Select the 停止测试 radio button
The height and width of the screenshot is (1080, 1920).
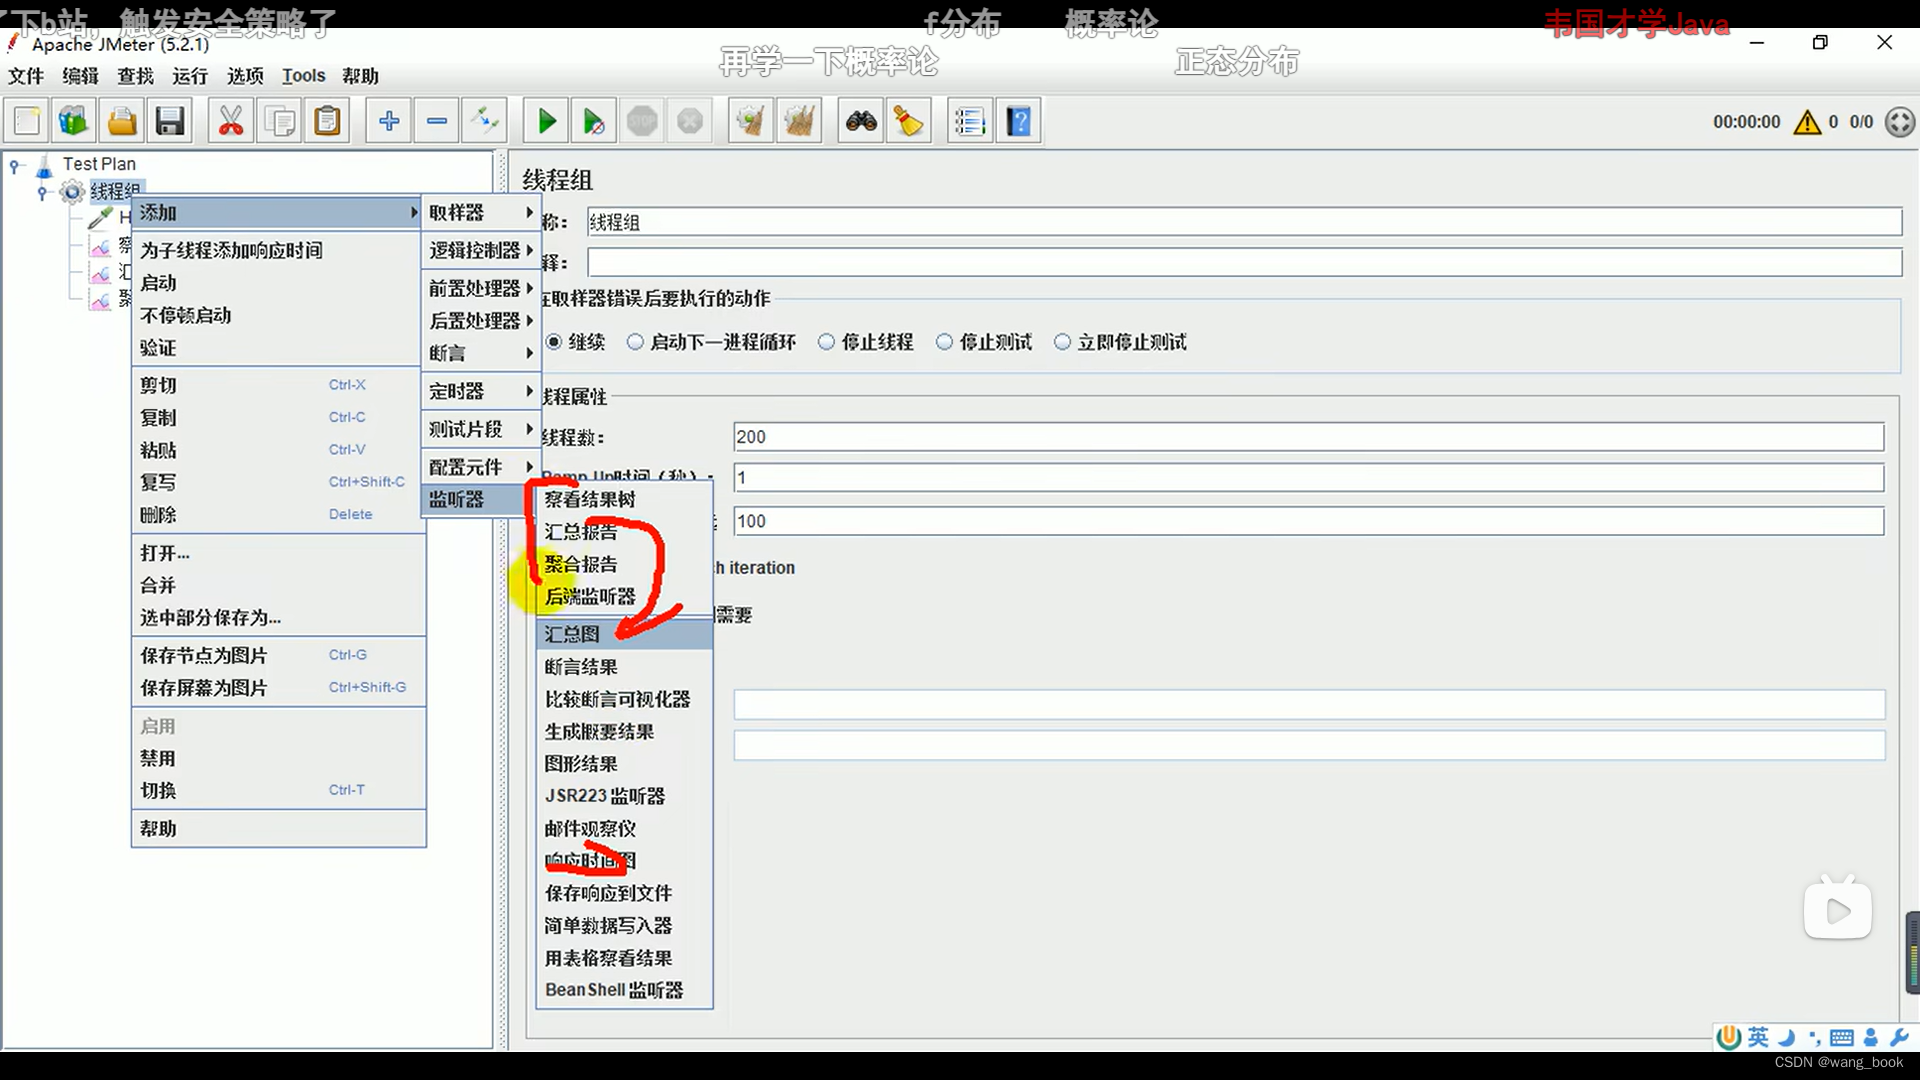(944, 342)
